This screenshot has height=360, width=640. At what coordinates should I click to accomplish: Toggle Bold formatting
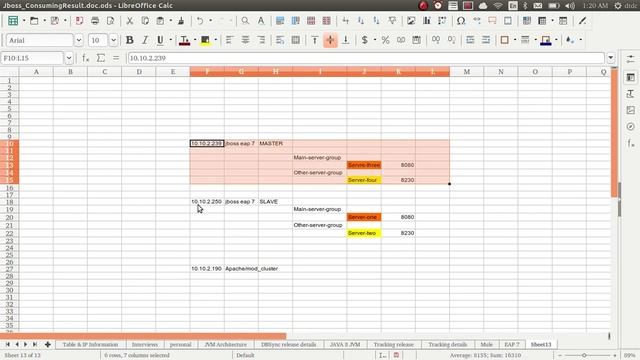coord(129,40)
